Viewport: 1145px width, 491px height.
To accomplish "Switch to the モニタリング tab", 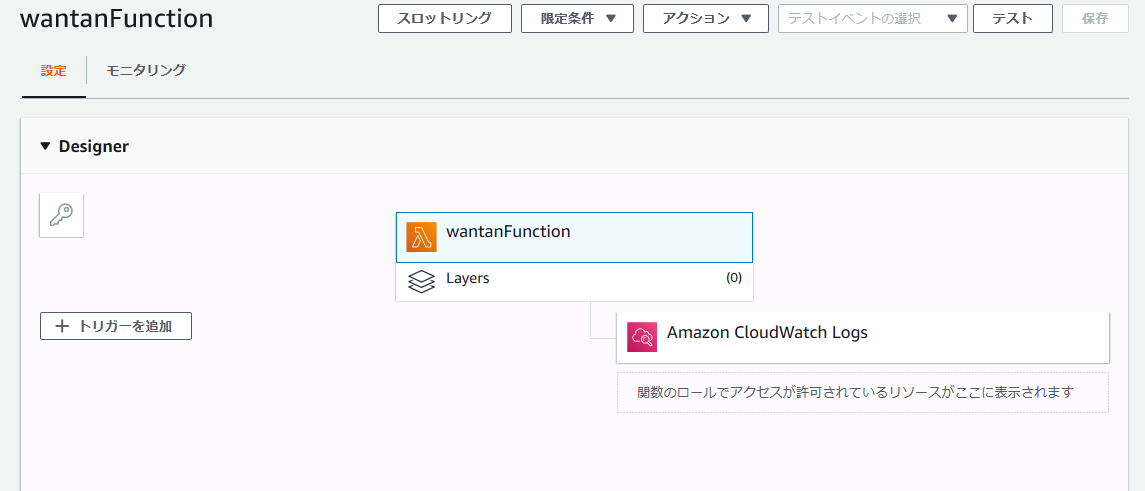I will [146, 71].
